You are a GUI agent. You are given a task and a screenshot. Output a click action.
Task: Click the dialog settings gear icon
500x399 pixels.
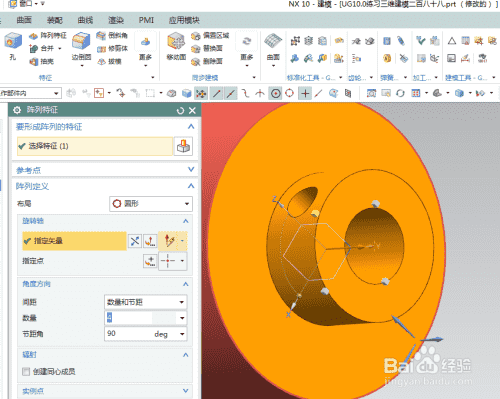[x=17, y=110]
